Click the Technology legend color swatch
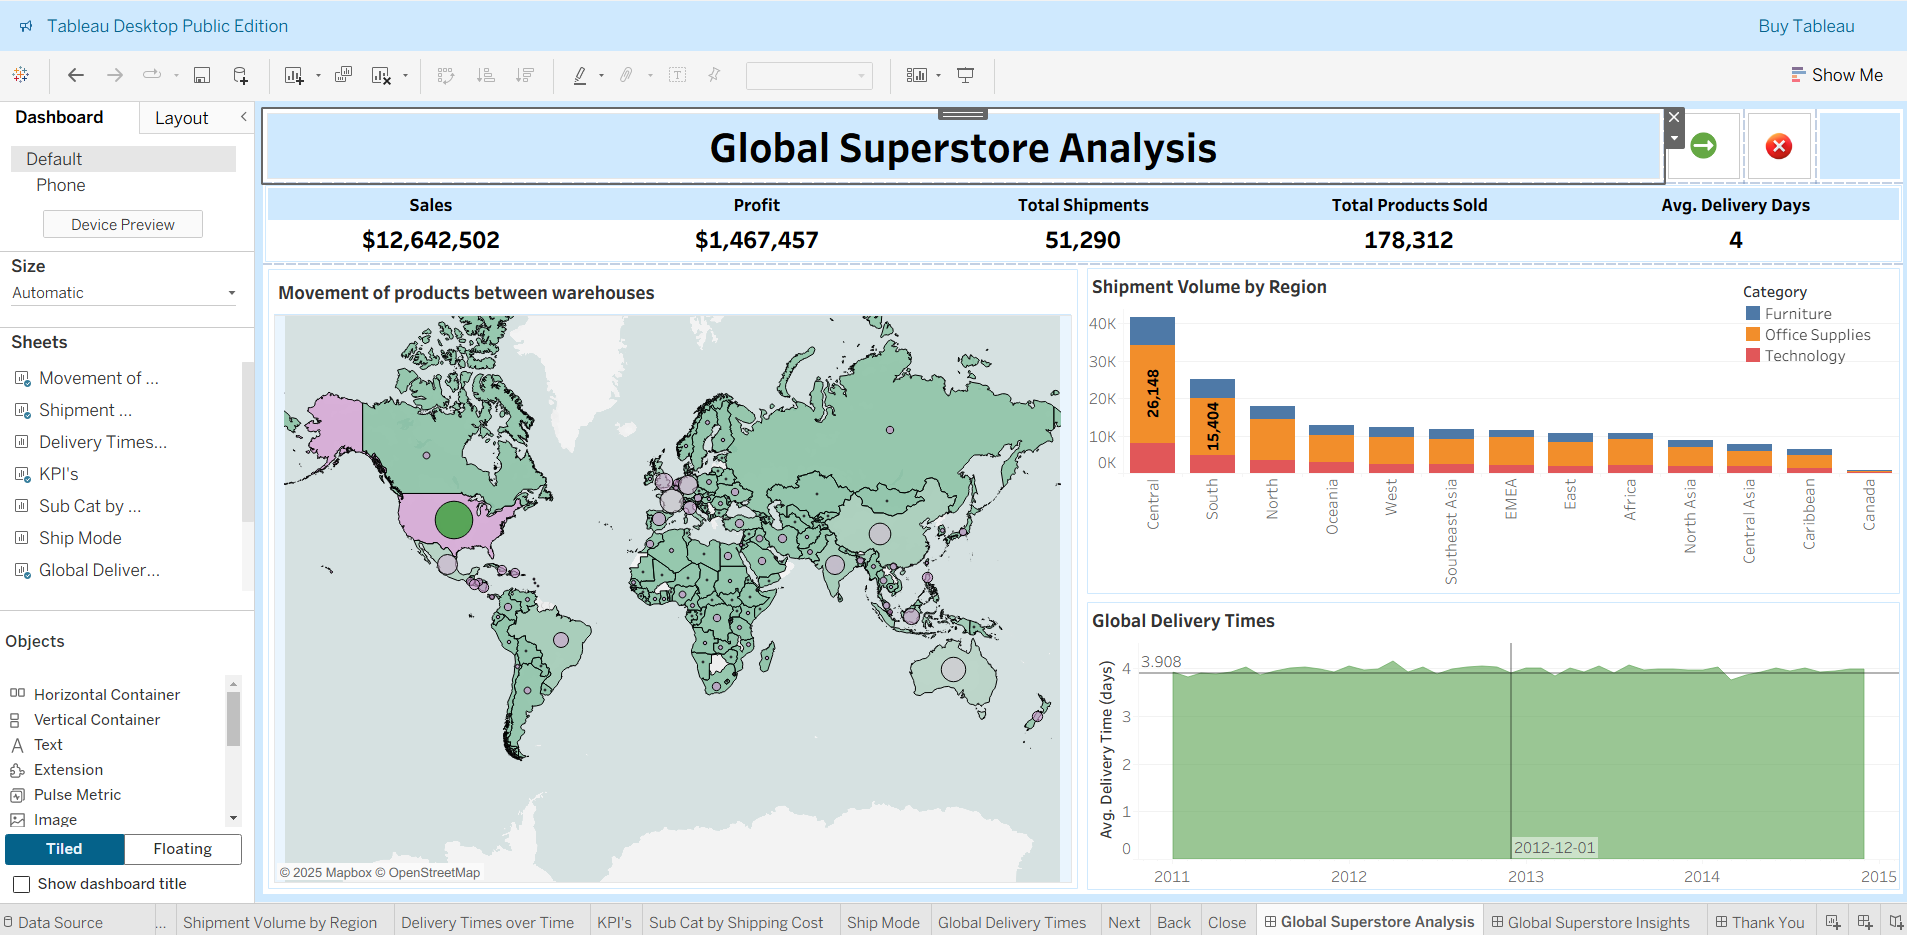This screenshot has height=935, width=1907. 1753,355
